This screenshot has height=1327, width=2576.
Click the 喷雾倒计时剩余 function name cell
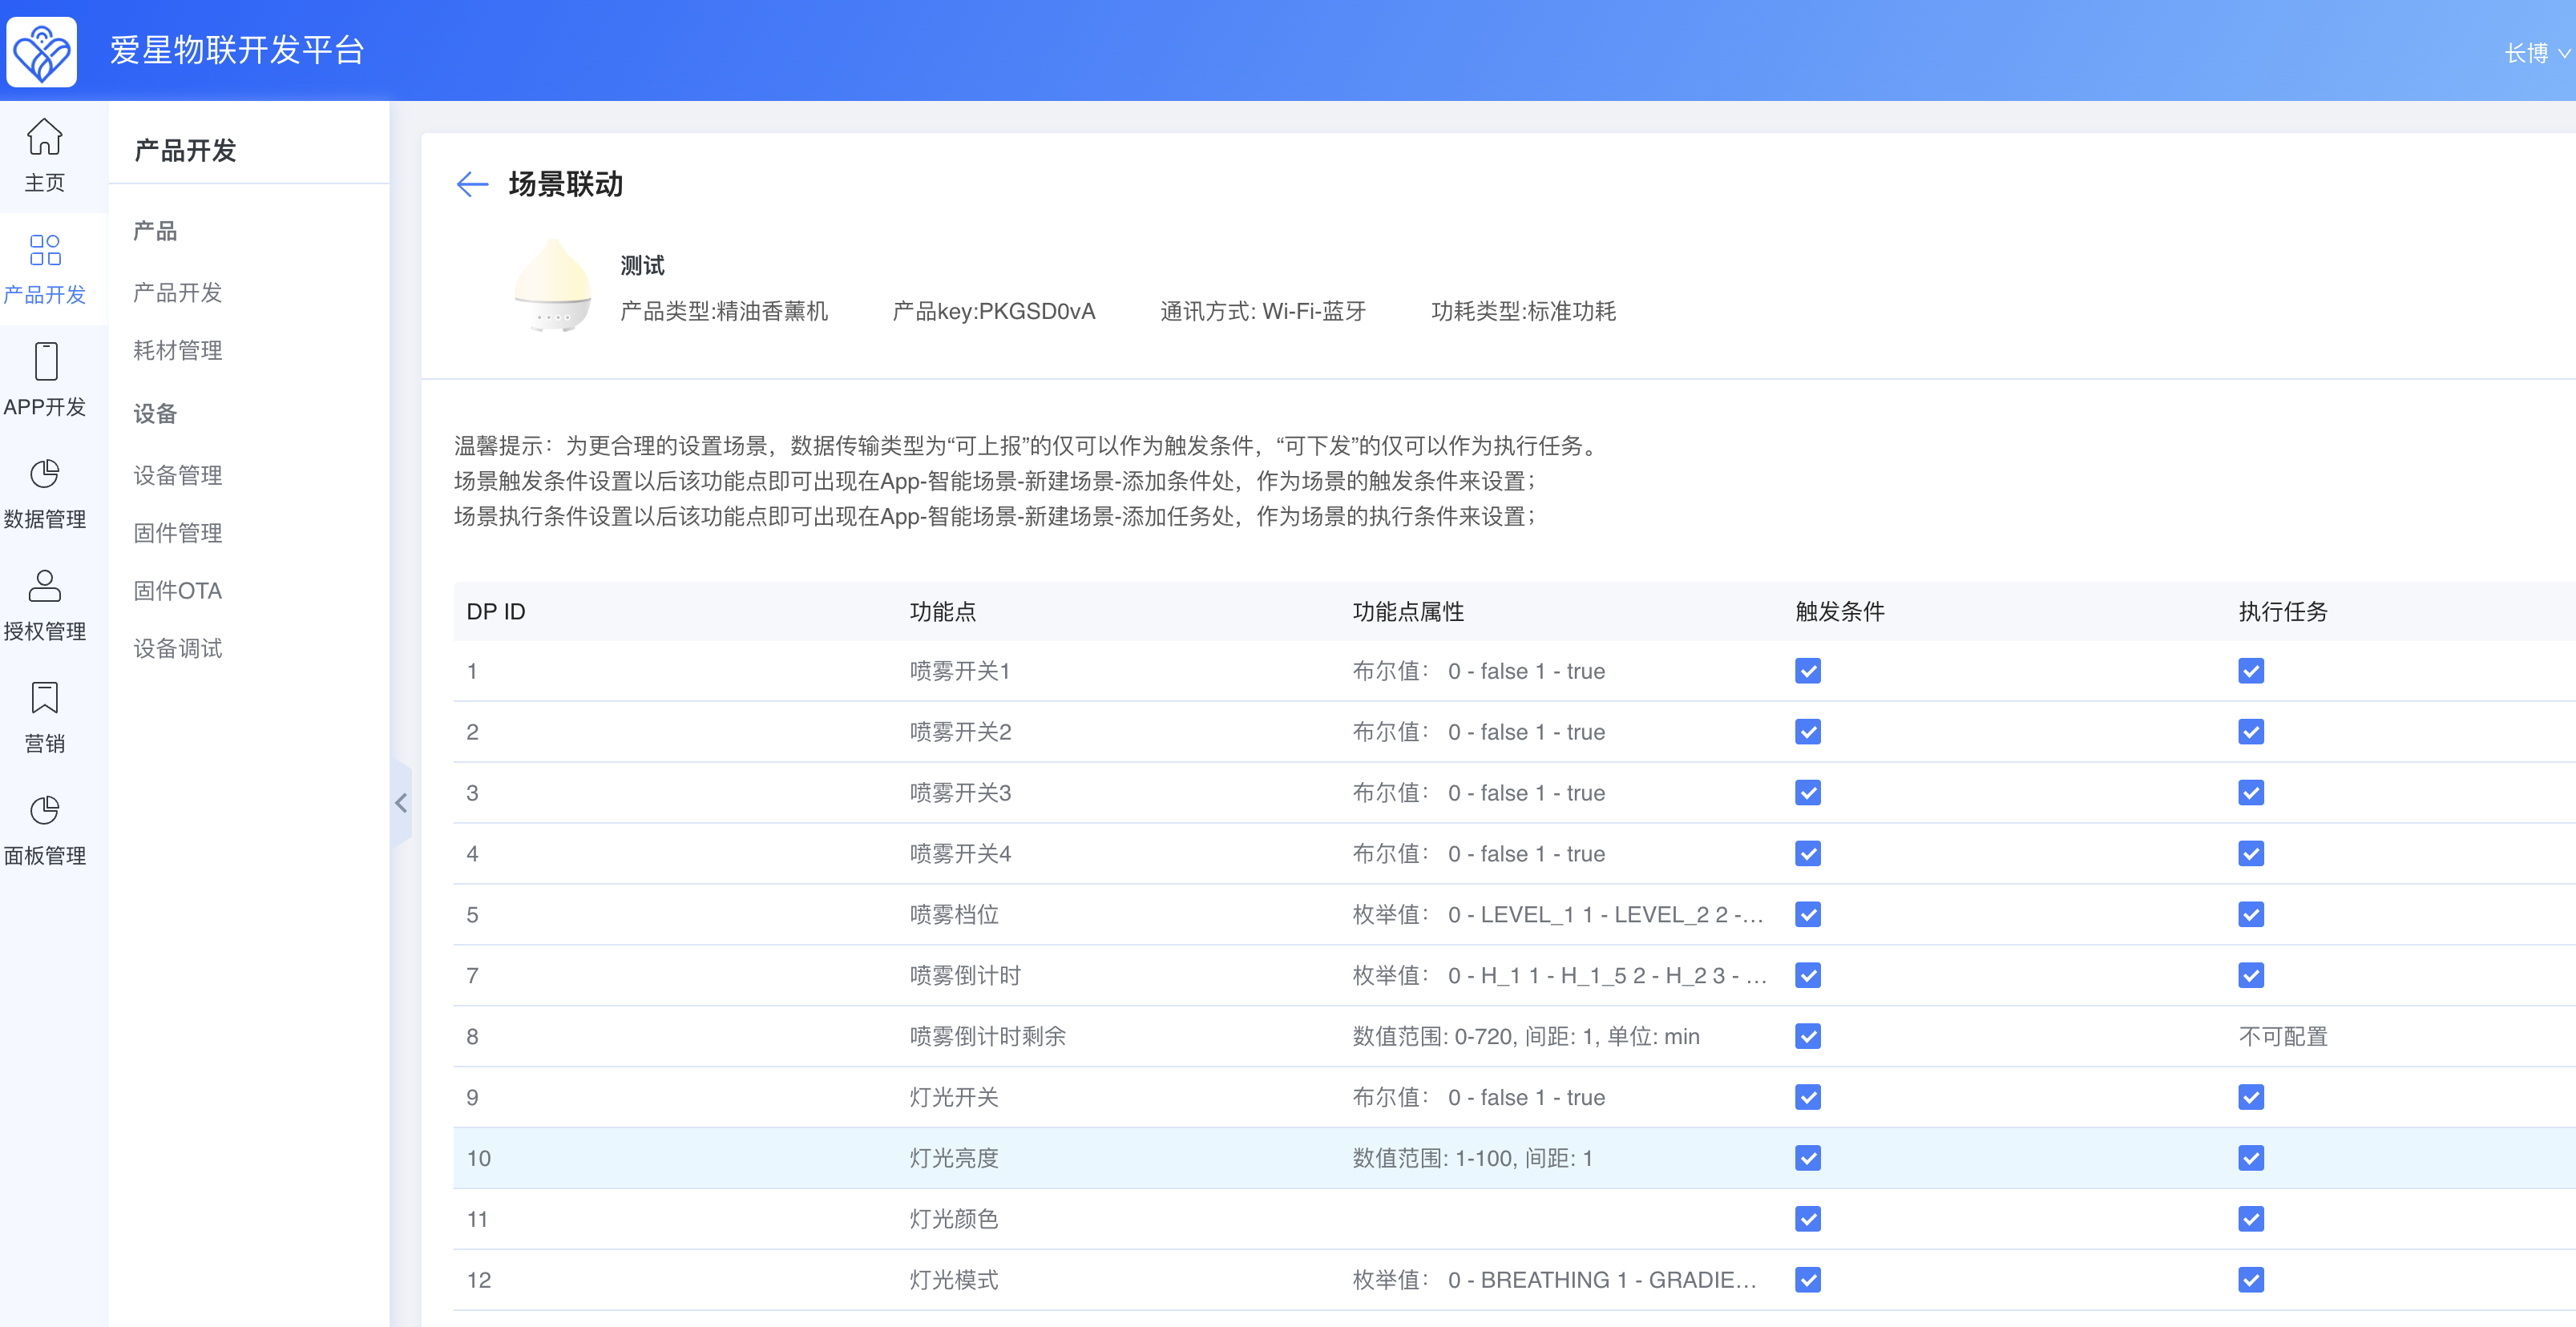(x=988, y=1037)
